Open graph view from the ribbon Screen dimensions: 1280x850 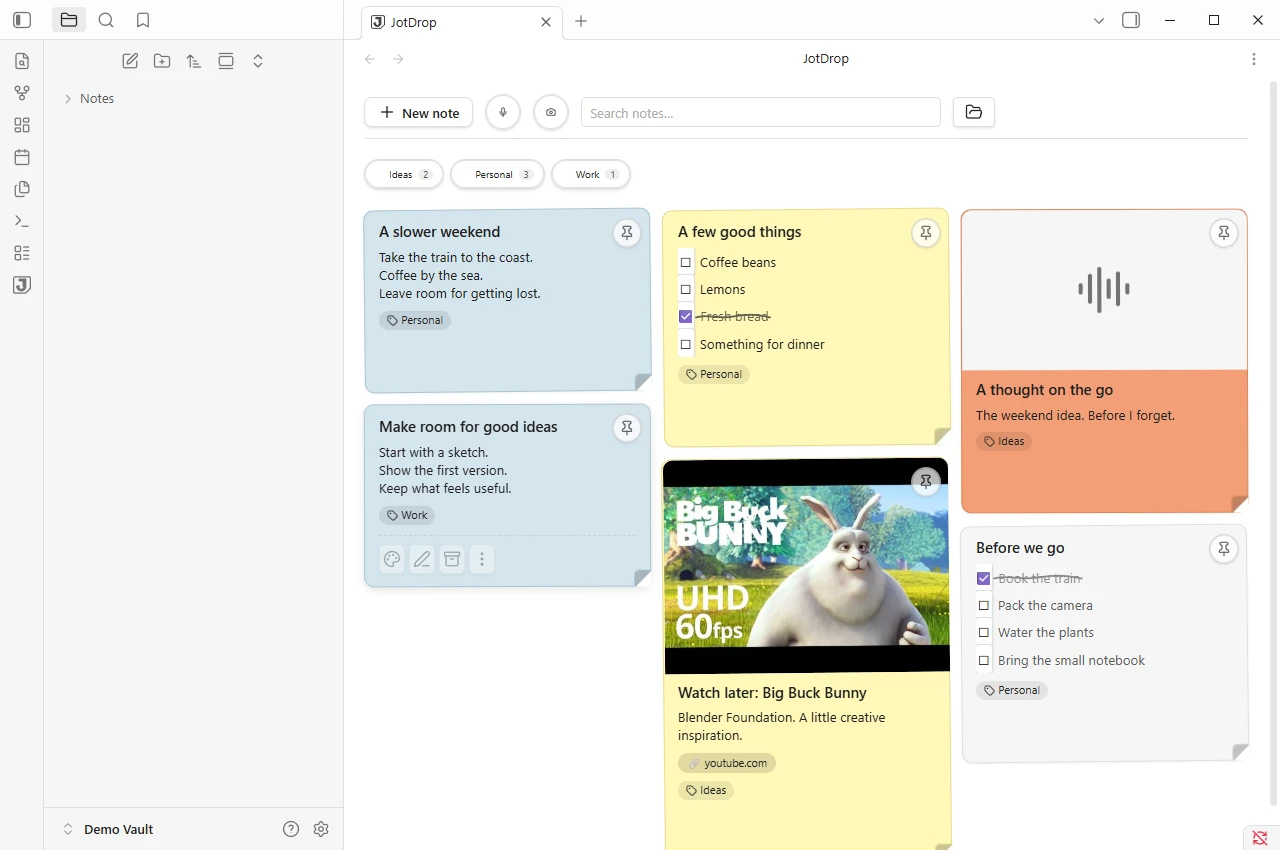22,93
